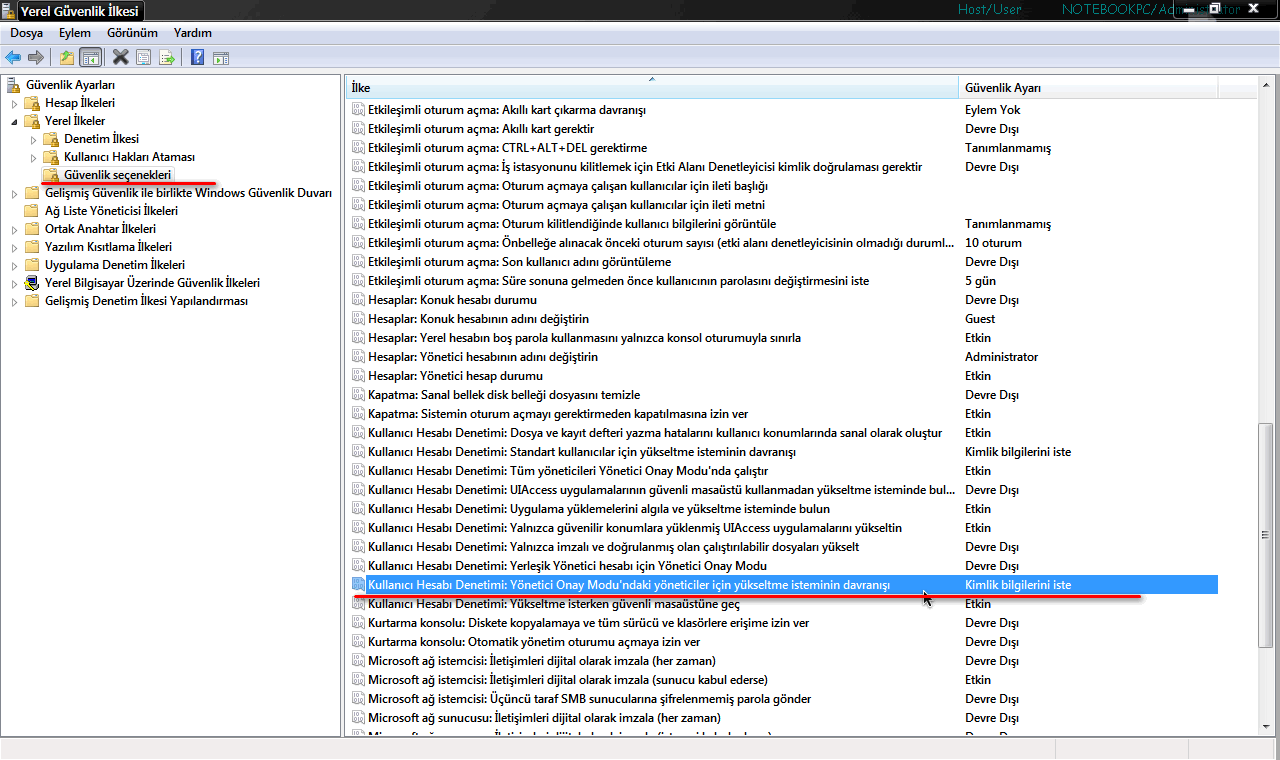Click policy icon of 'Kurtarma konsolu: Otomatik yönetim oturumu açmaya izin ver'
Viewport: 1280px width, 760px height.
(x=358, y=642)
